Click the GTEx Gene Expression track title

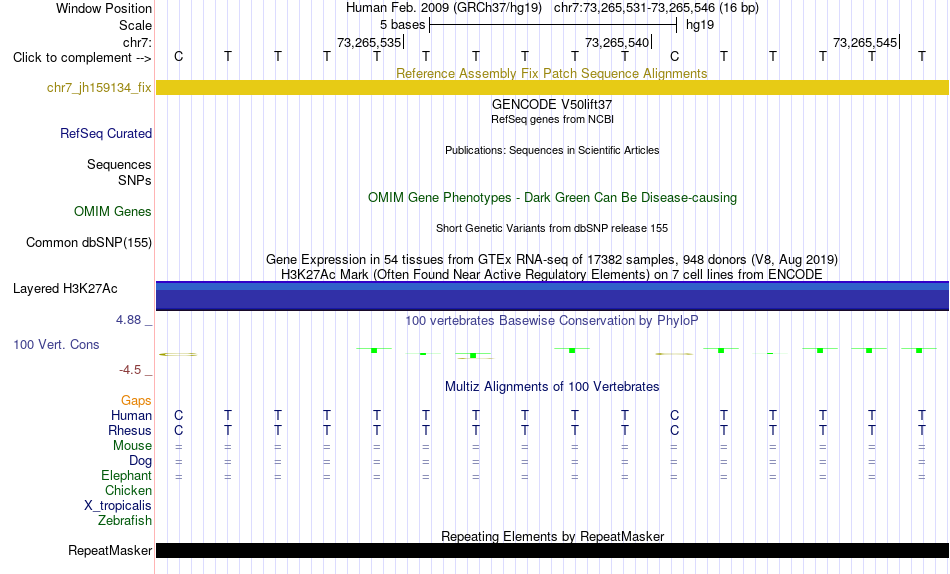click(552, 259)
